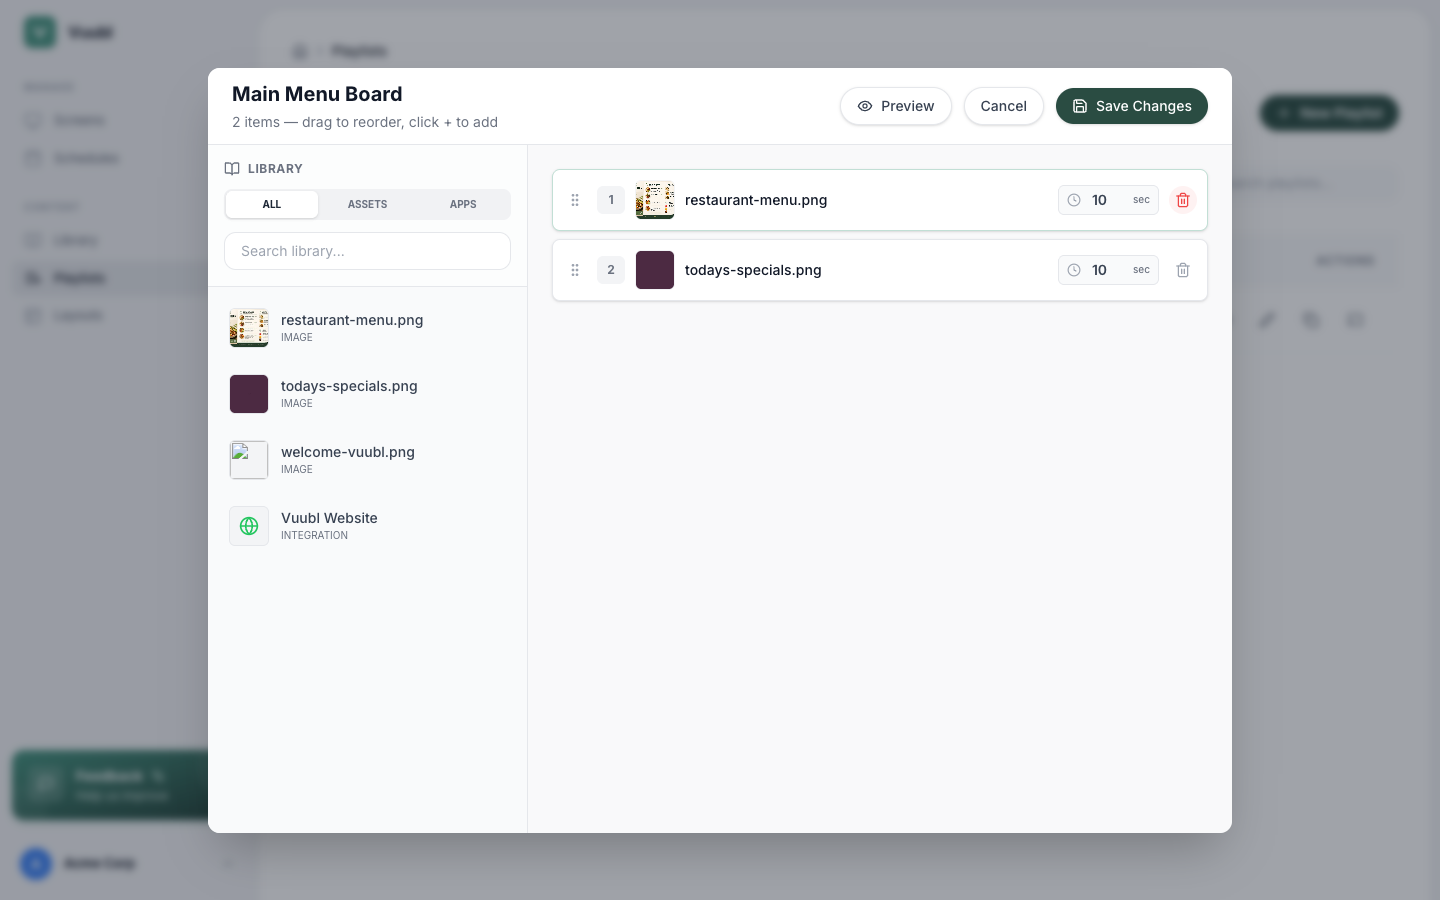Click the 'sec' label for todays-specials.png
This screenshot has width=1440, height=900.
tap(1141, 270)
